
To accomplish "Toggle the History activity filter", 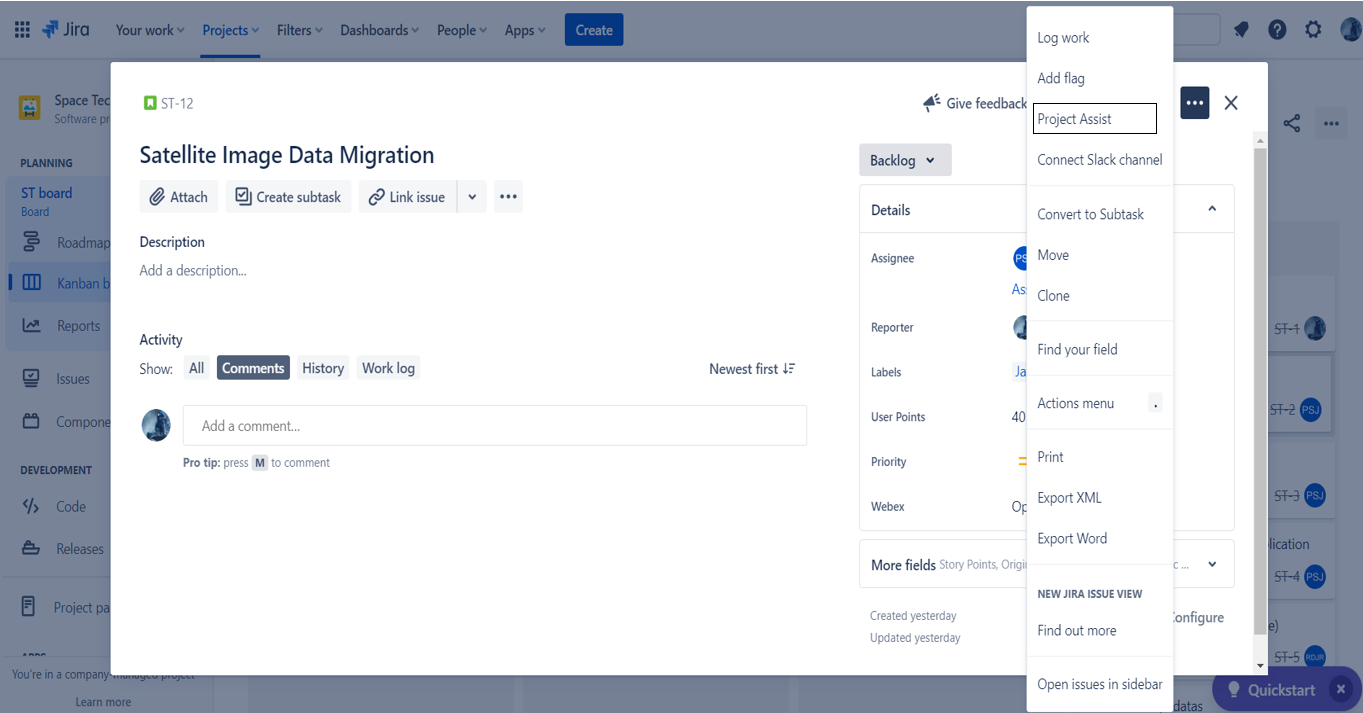I will click(323, 368).
